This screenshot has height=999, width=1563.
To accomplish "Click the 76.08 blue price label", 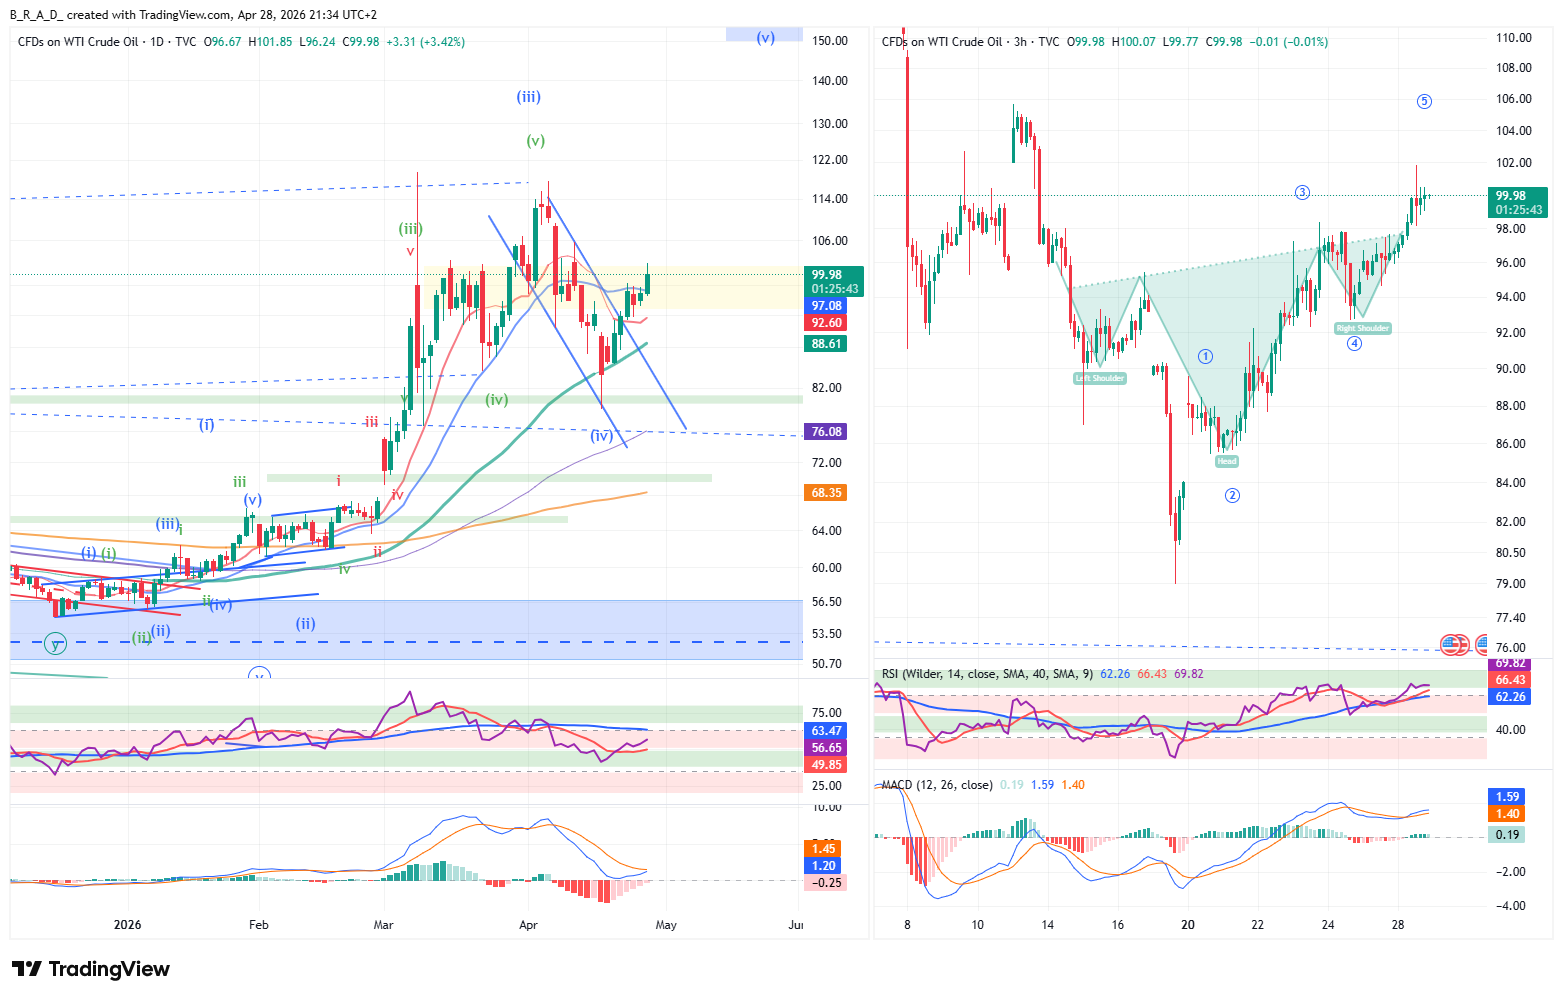I will pos(826,432).
